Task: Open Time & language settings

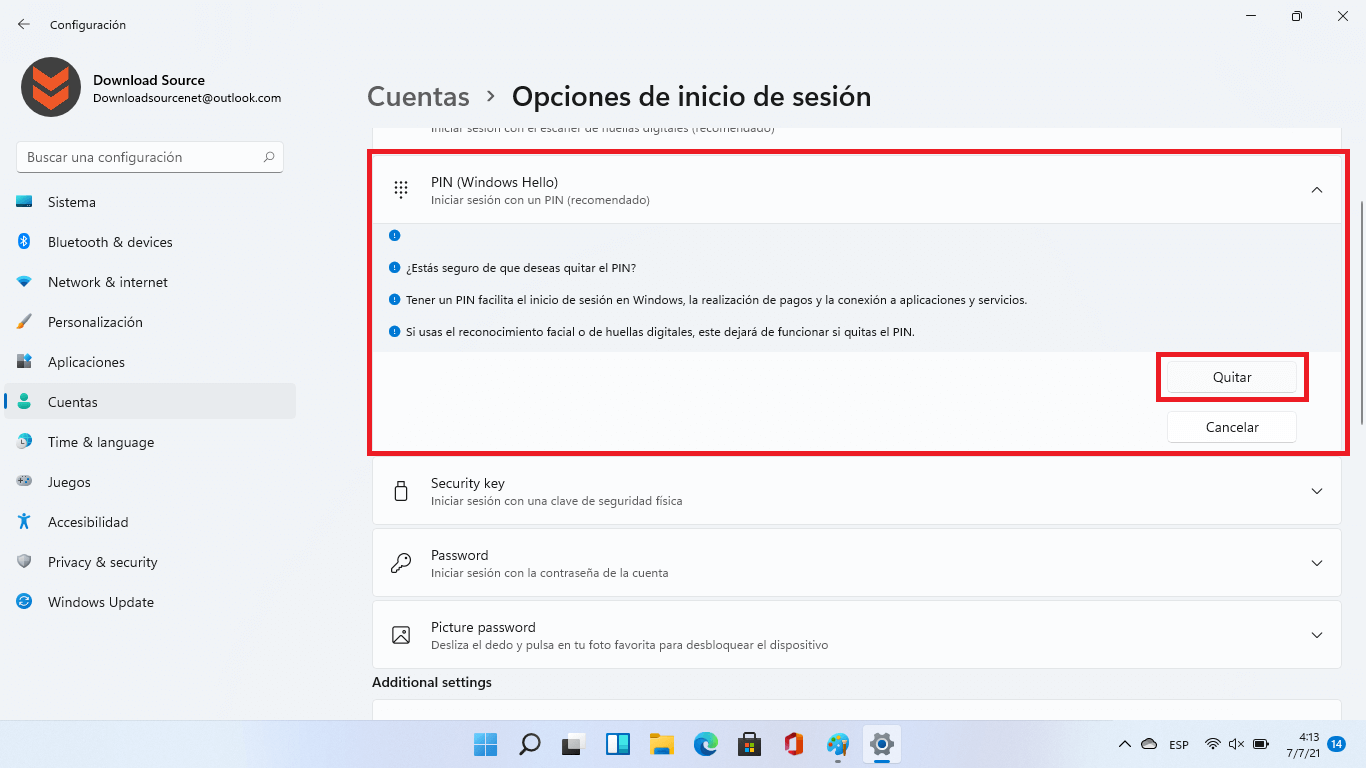Action: [150, 442]
